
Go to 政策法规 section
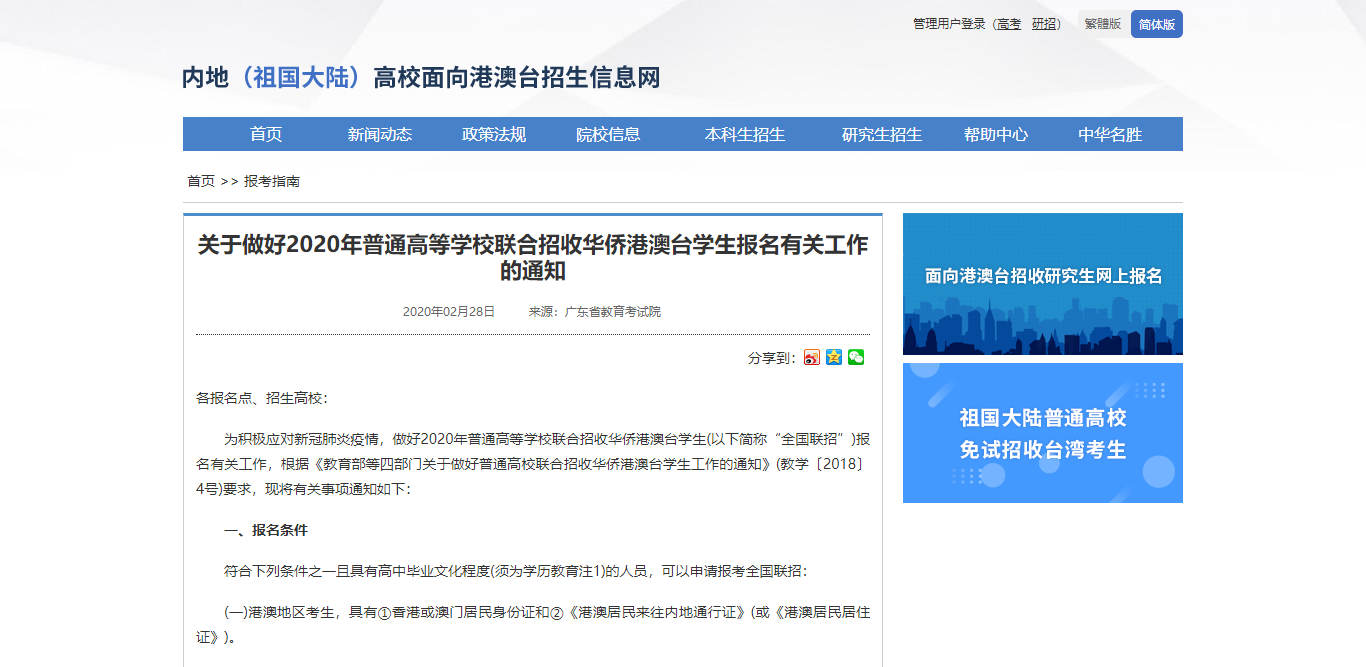pos(494,134)
